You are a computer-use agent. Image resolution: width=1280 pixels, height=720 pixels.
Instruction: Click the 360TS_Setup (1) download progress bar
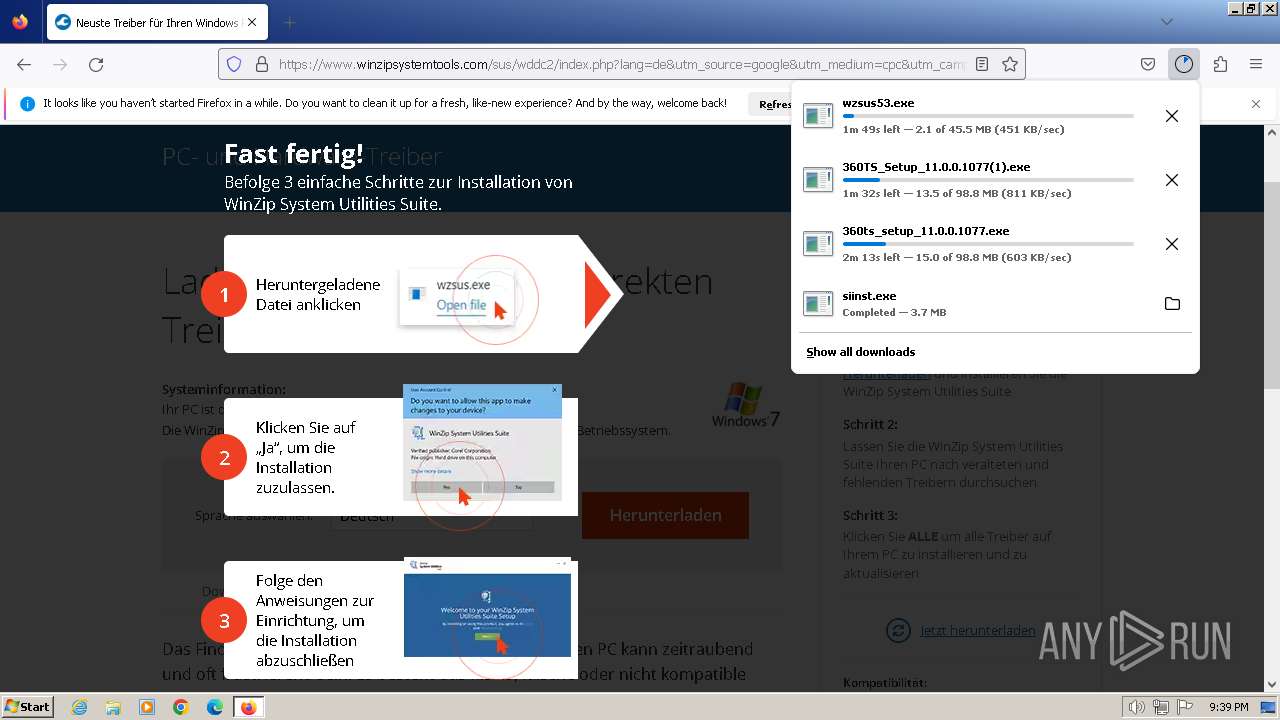(x=988, y=180)
